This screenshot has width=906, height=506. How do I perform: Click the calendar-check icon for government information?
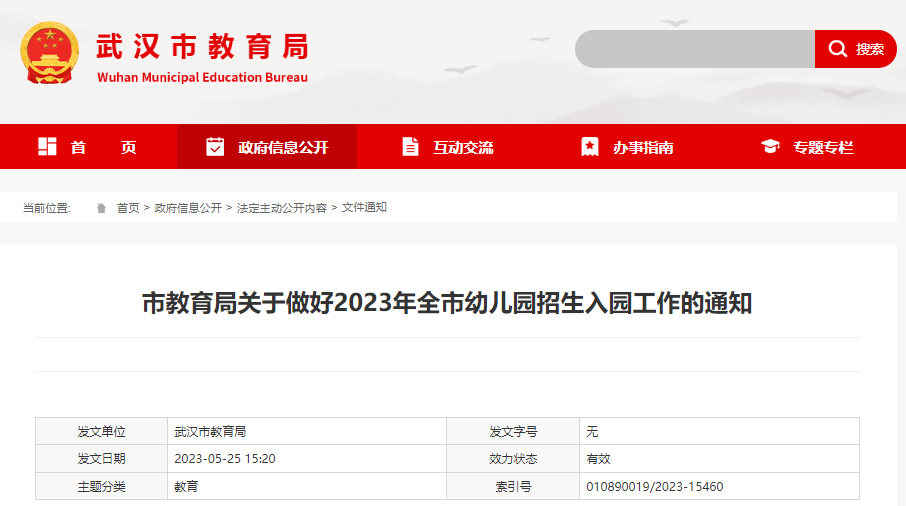click(x=215, y=147)
